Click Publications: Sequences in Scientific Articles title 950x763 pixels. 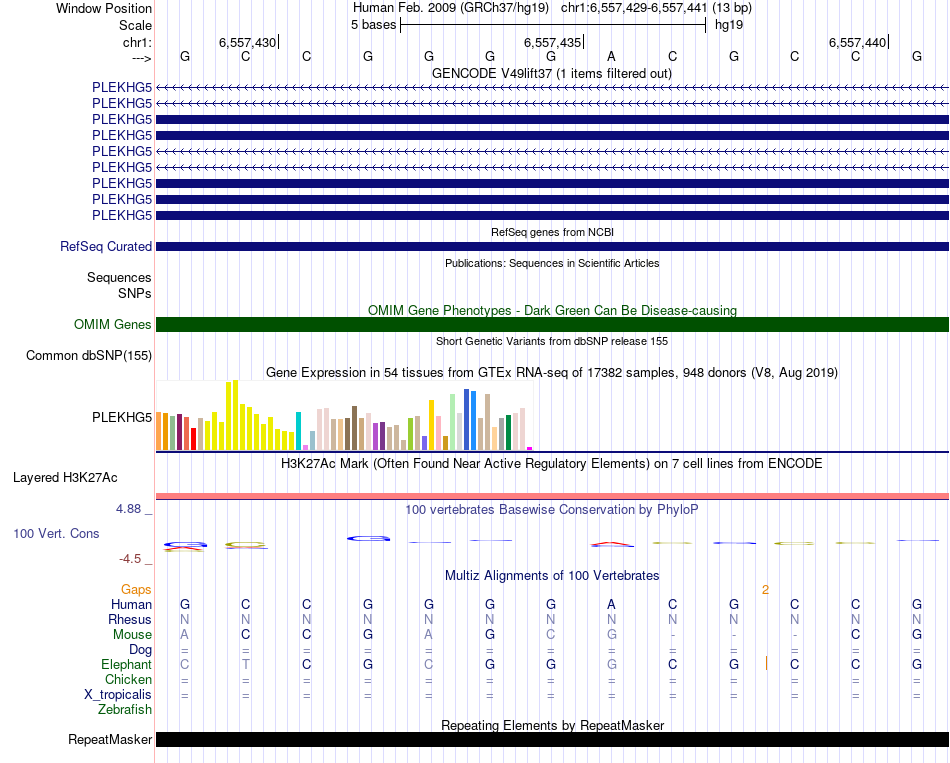coord(552,263)
